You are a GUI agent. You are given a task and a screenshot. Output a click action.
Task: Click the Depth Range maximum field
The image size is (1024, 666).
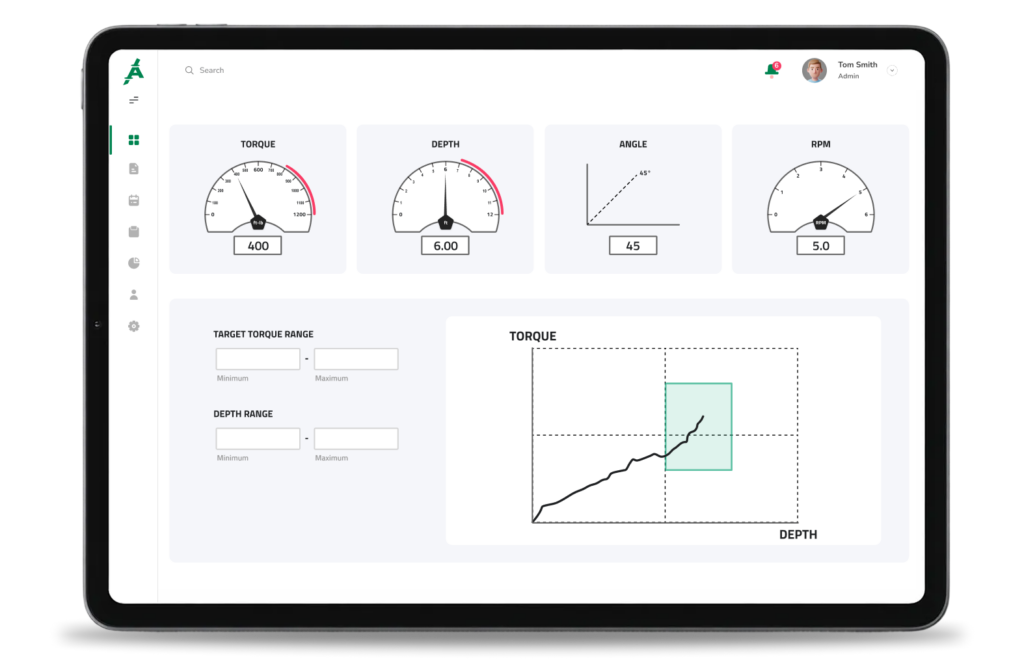(356, 439)
